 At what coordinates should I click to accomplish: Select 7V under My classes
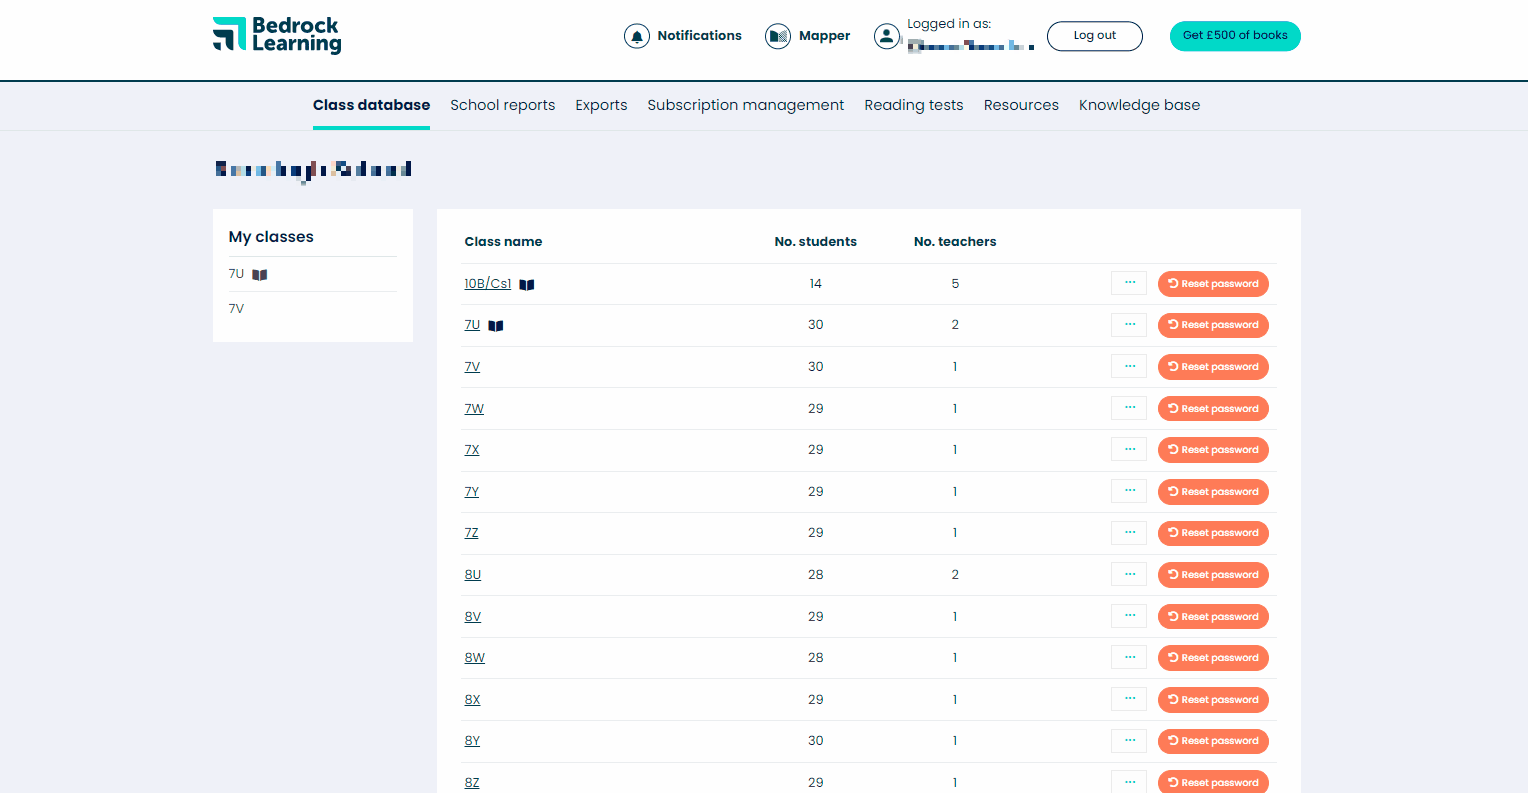click(236, 309)
